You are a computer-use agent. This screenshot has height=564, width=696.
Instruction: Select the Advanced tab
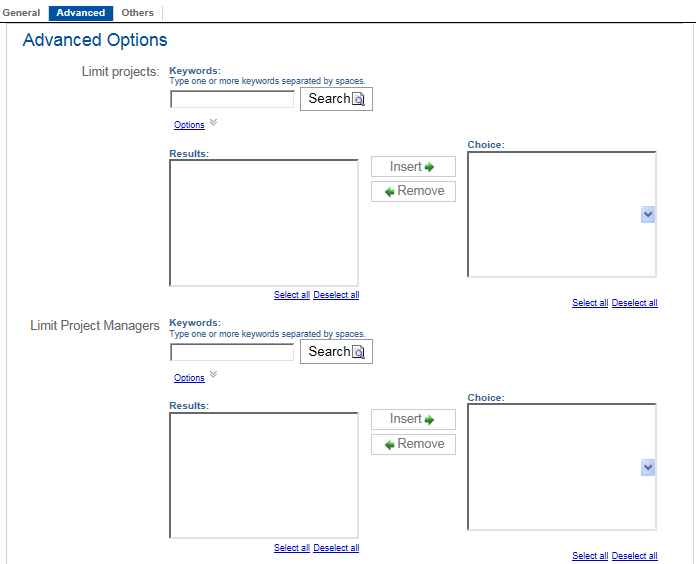[80, 13]
